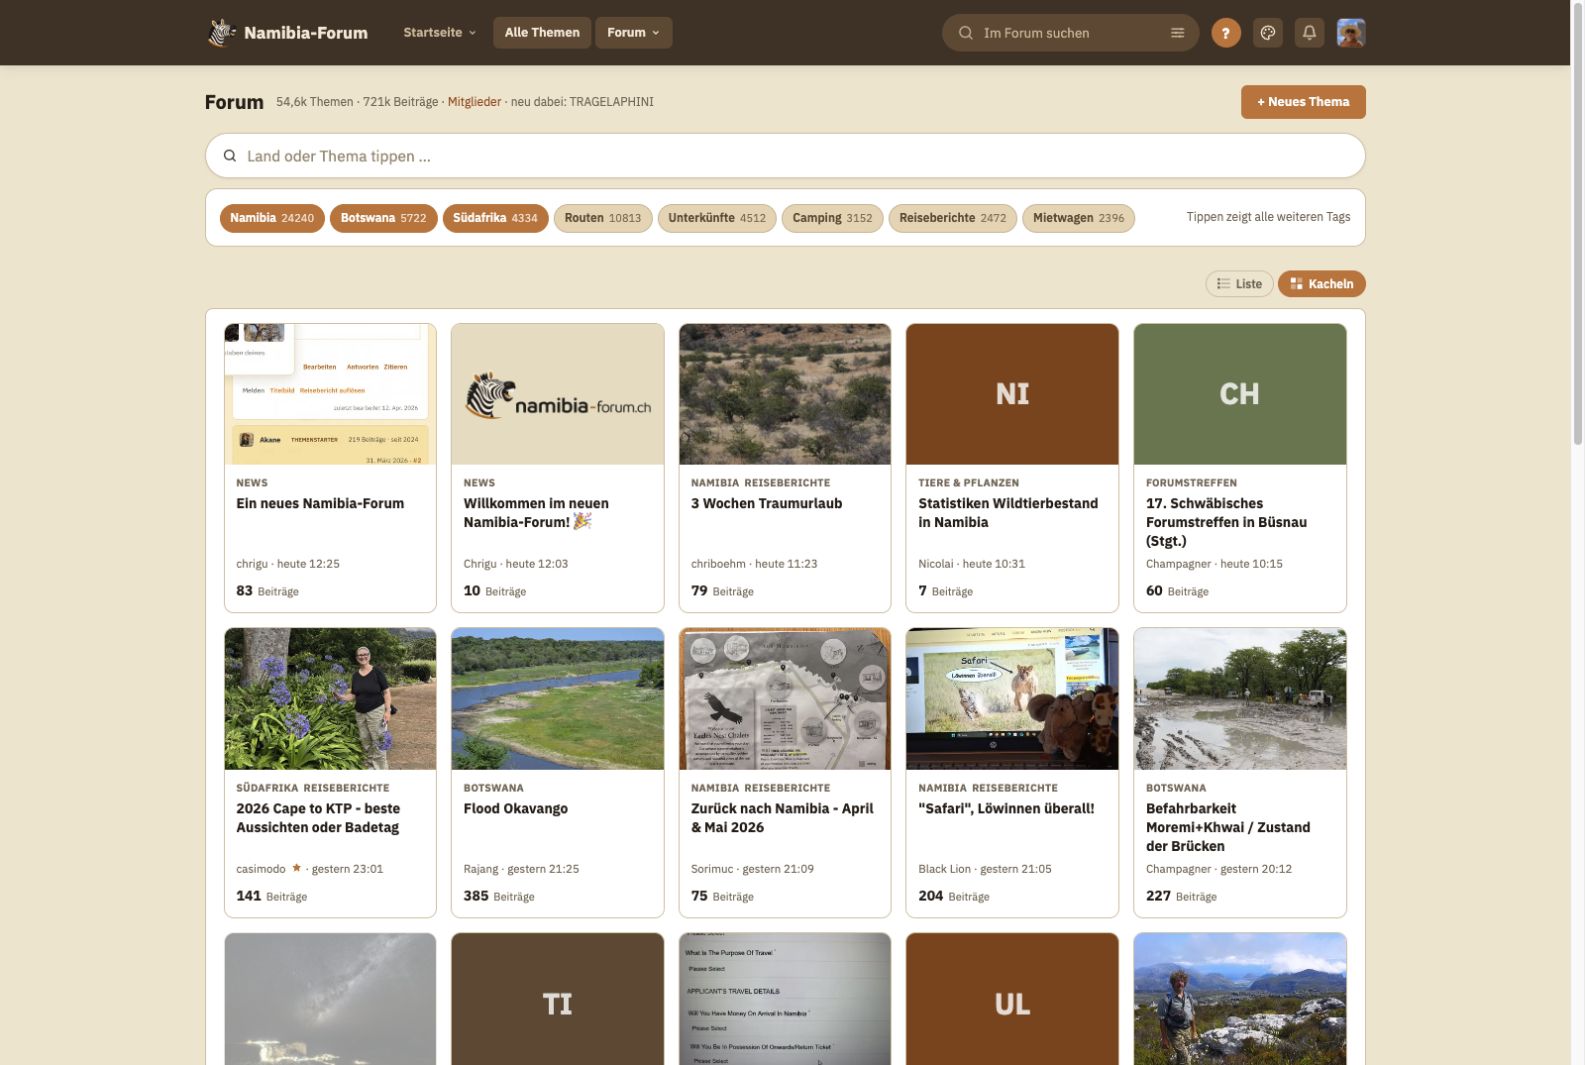Toggle the Namibia tag filter
1585x1065 pixels.
272,218
